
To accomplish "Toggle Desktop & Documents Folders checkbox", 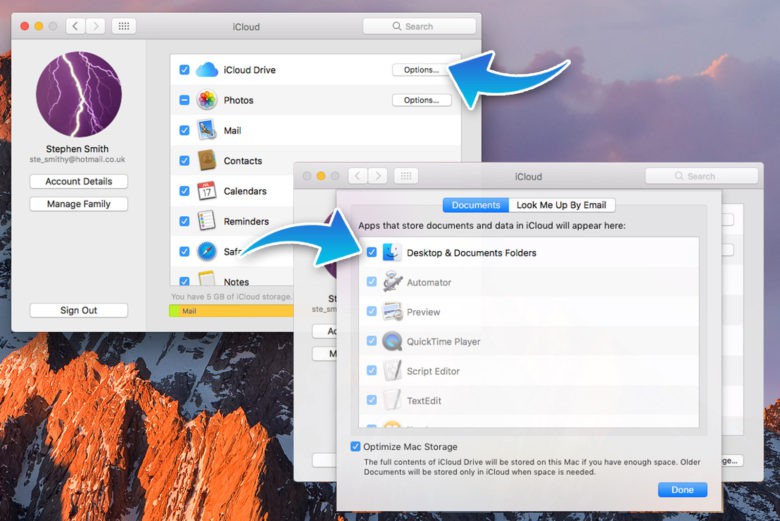I will pos(372,252).
